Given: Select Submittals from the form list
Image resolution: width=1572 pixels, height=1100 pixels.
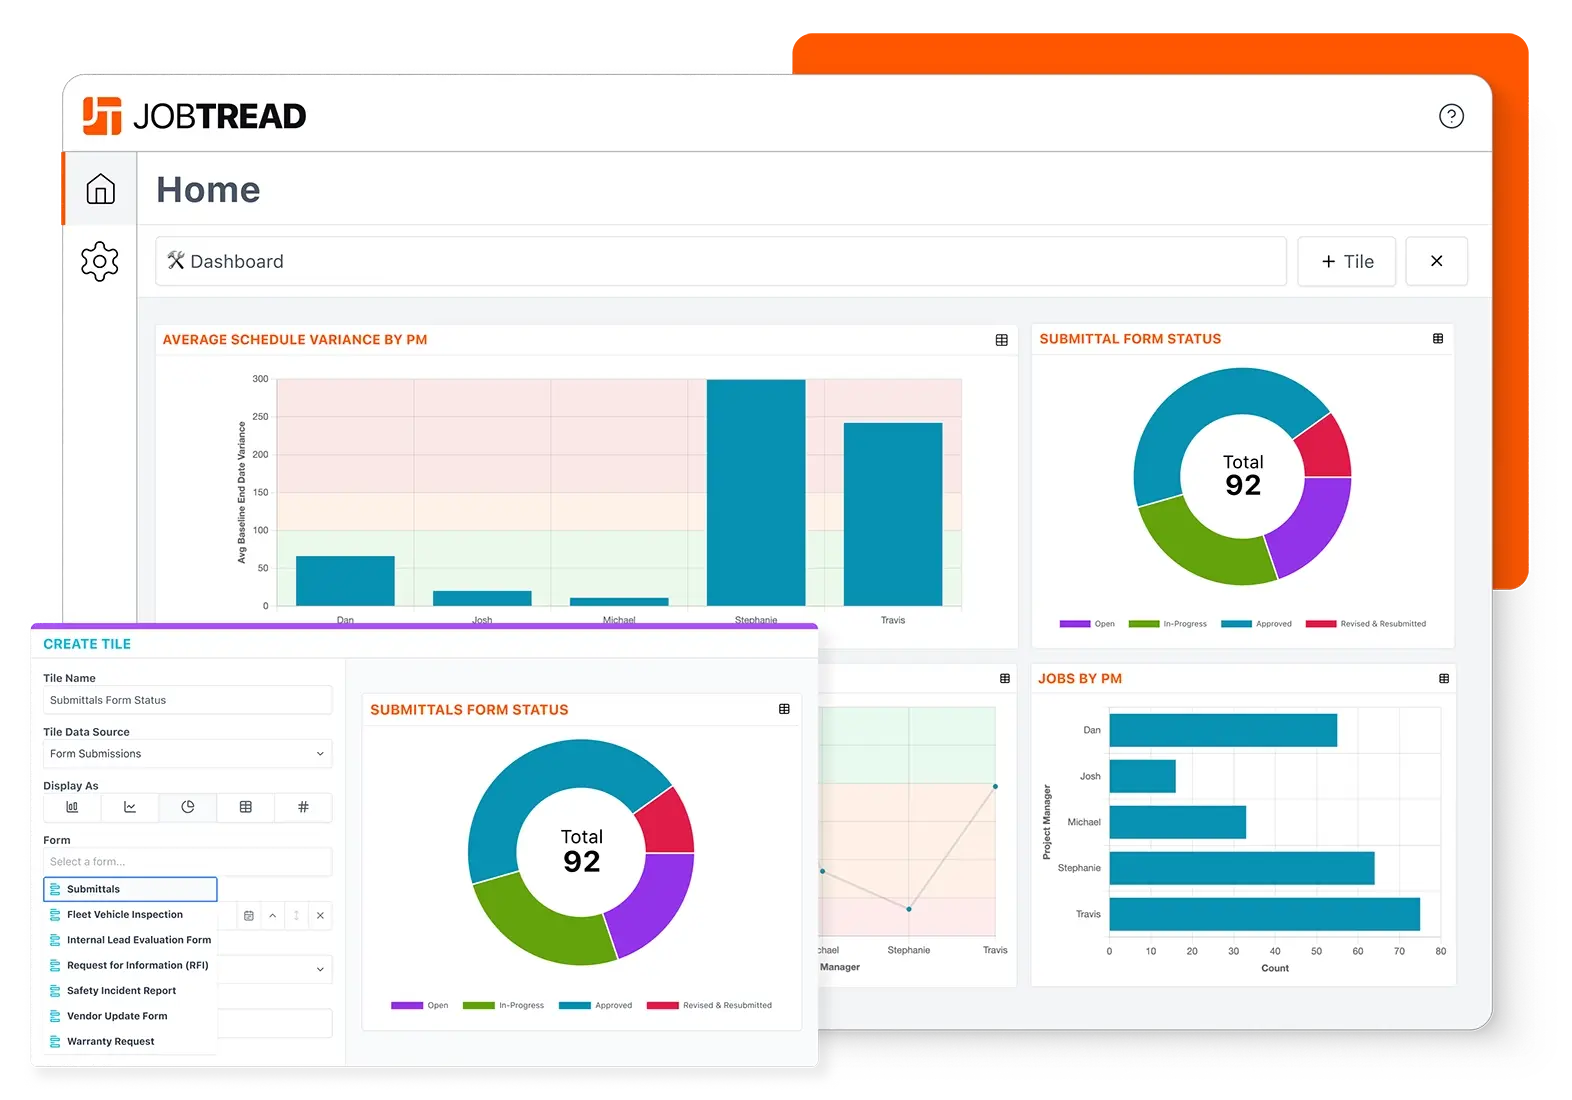Looking at the screenshot, I should (x=130, y=889).
